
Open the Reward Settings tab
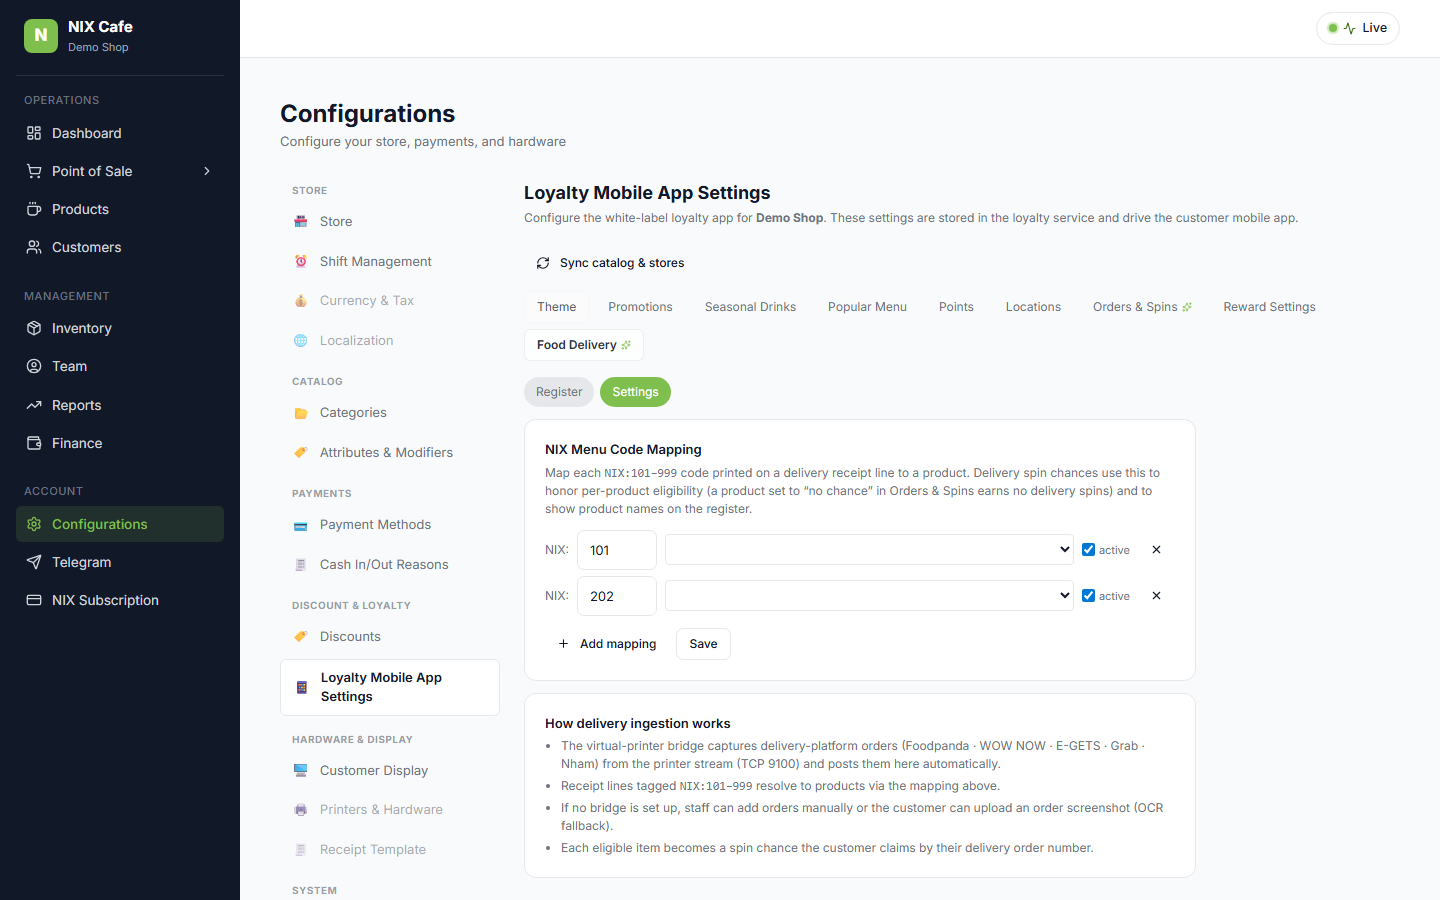click(x=1269, y=307)
